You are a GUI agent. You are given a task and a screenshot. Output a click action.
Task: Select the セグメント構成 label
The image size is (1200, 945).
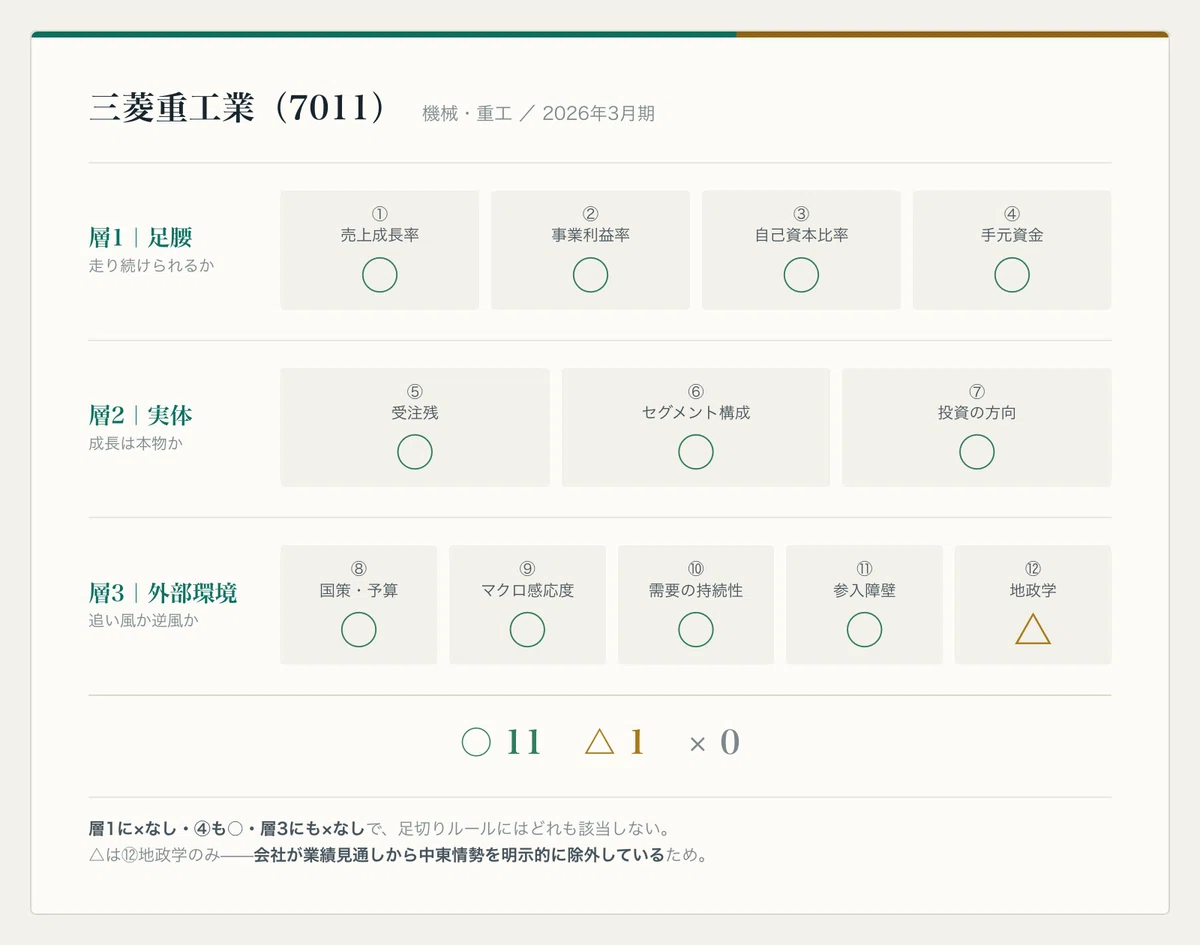click(696, 412)
